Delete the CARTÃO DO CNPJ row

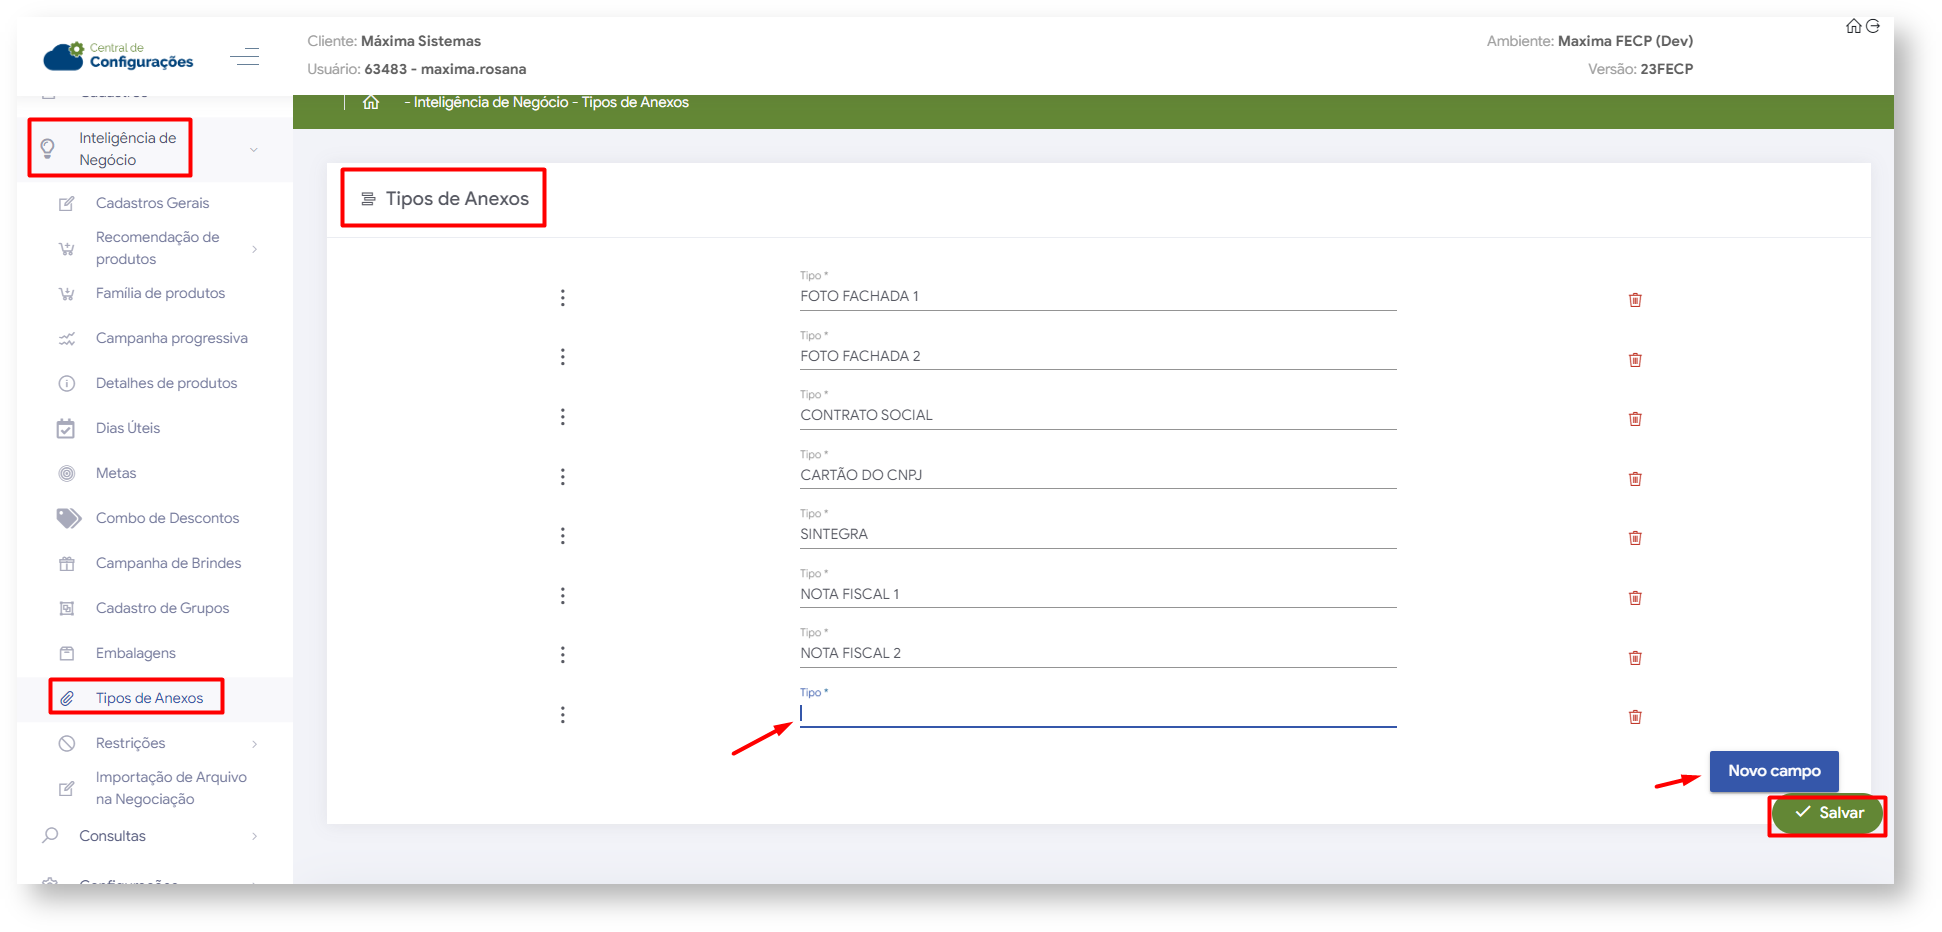coord(1635,479)
